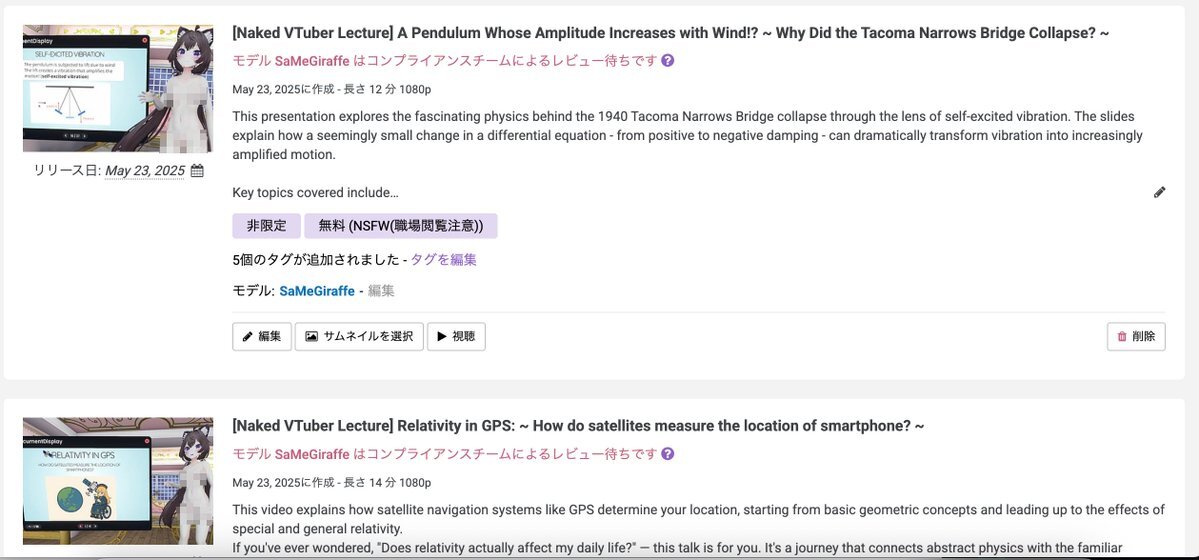Open the タグを編集 link
Screen dimensions: 1199x560
[x=443, y=260]
